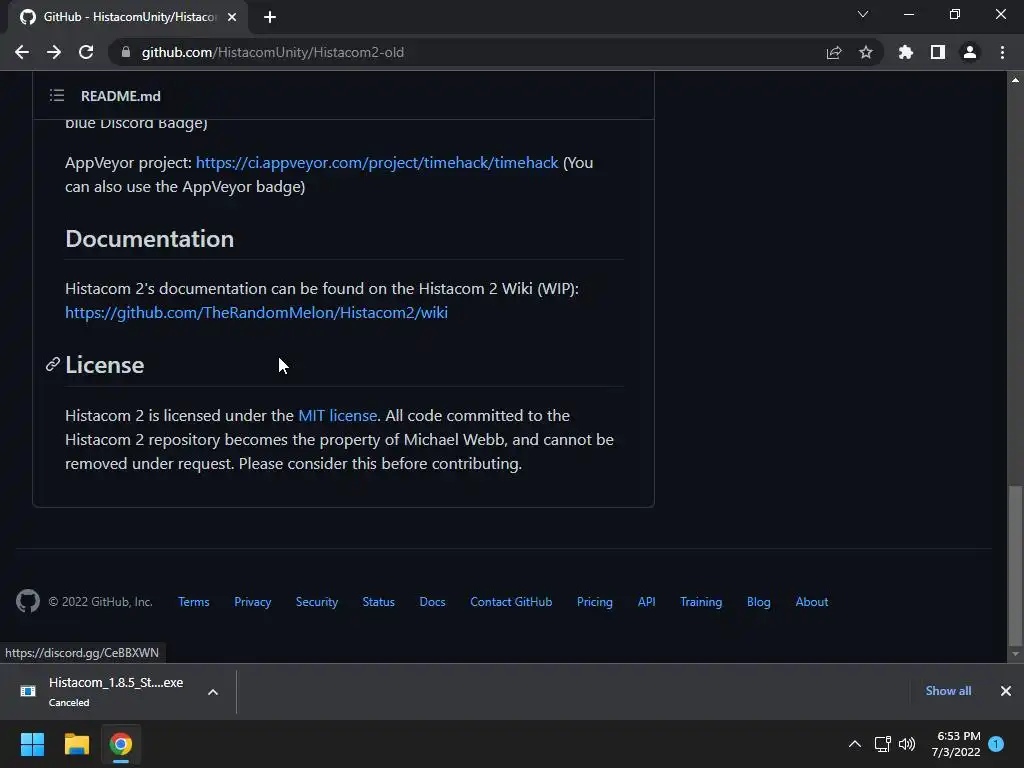Open Chrome from the taskbar
The image size is (1024, 768).
pos(121,744)
